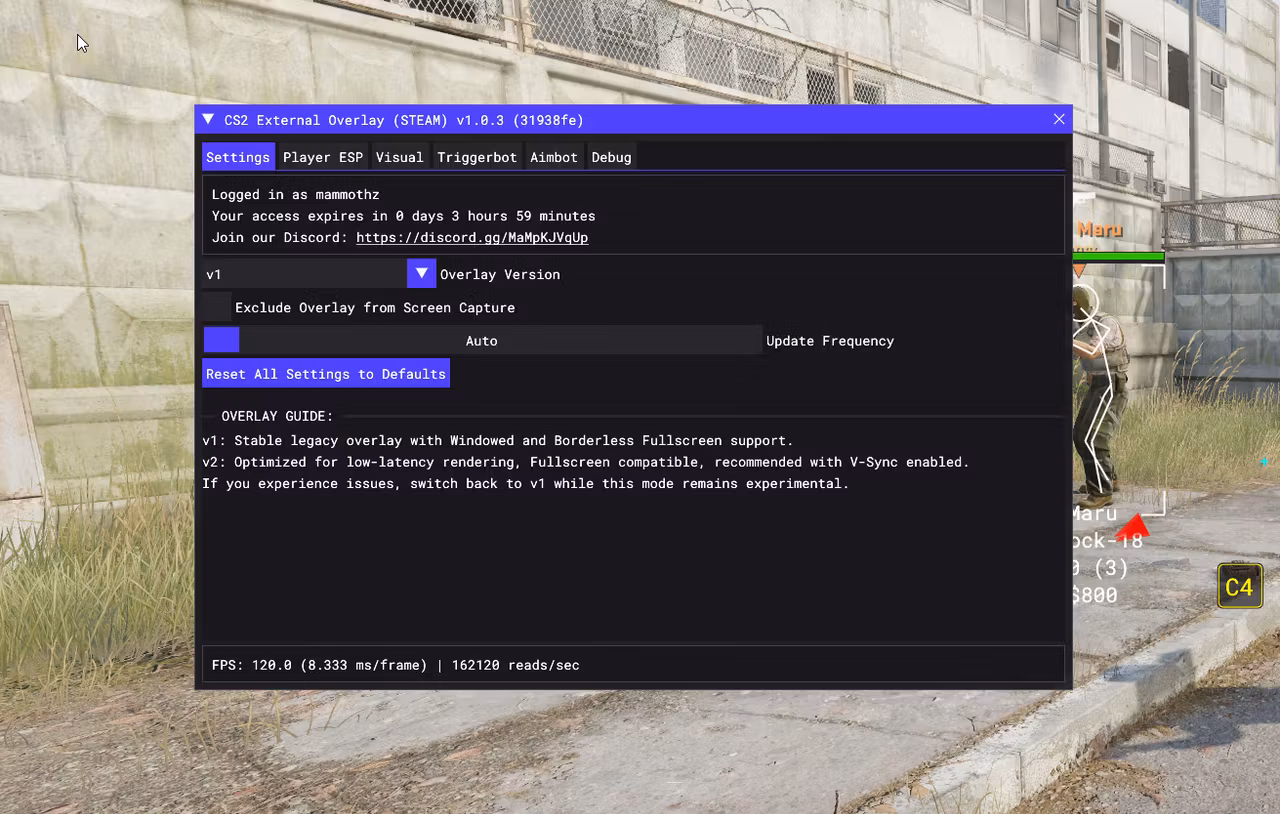Show the Debug tab
Viewport: 1280px width, 814px height.
[611, 157]
